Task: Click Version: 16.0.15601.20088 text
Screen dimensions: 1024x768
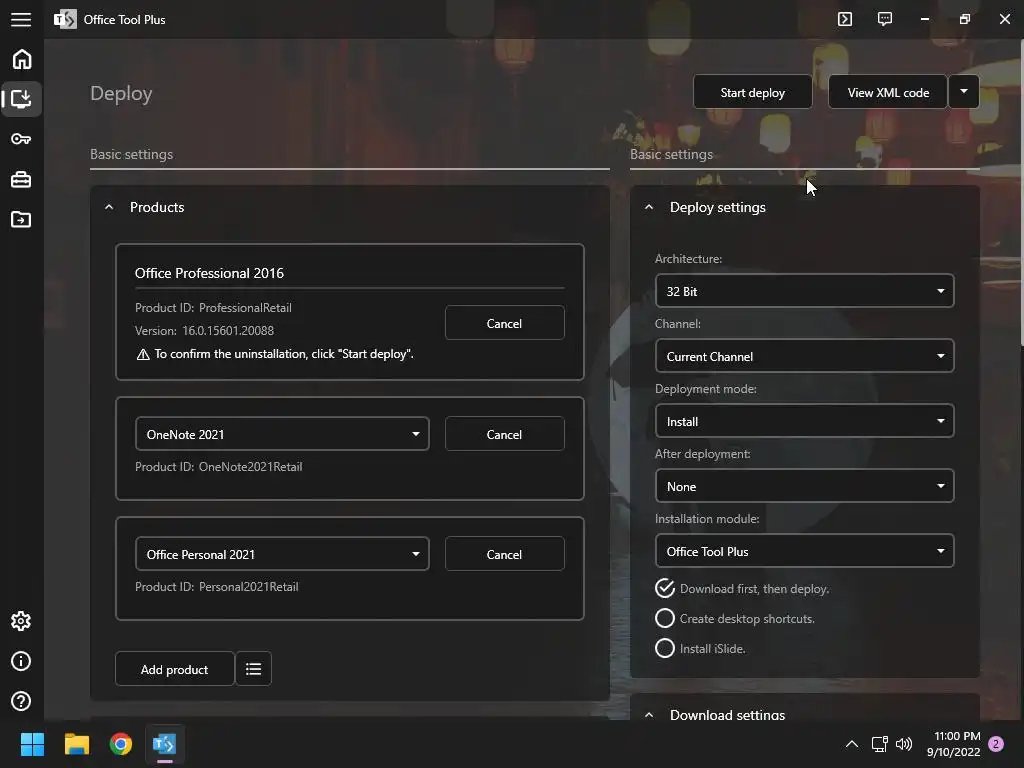Action: 204,330
